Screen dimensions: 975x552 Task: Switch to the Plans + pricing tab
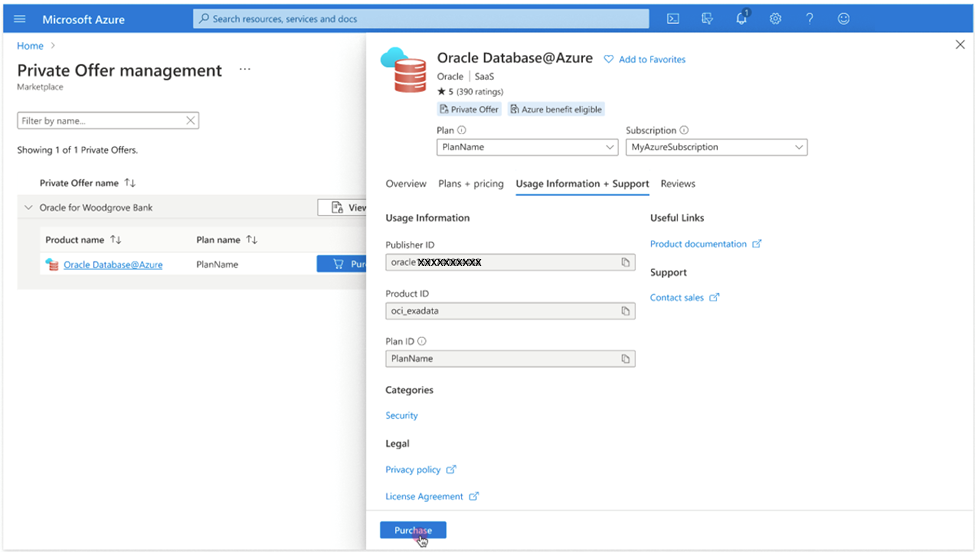[x=471, y=184]
